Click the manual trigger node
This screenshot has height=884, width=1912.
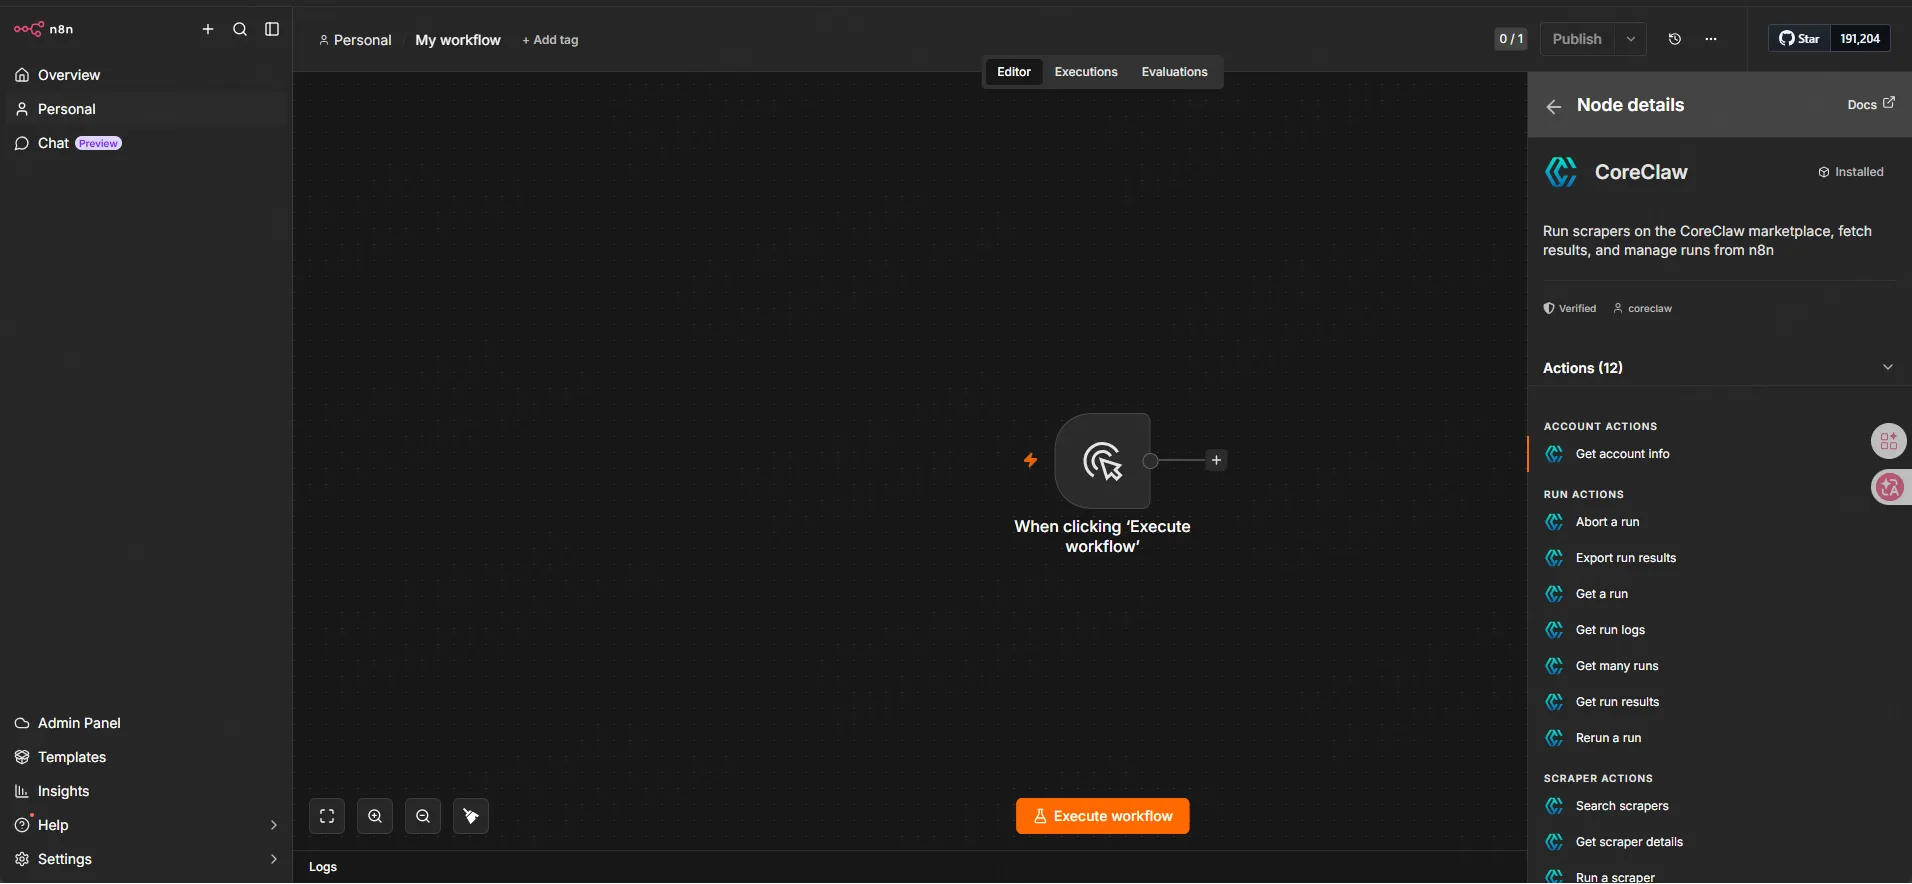pos(1102,461)
